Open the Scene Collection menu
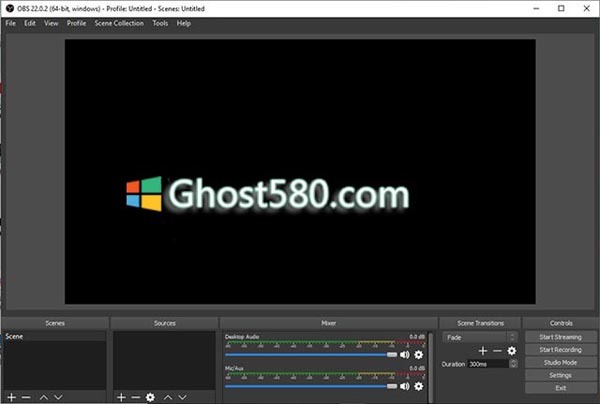 tap(119, 23)
